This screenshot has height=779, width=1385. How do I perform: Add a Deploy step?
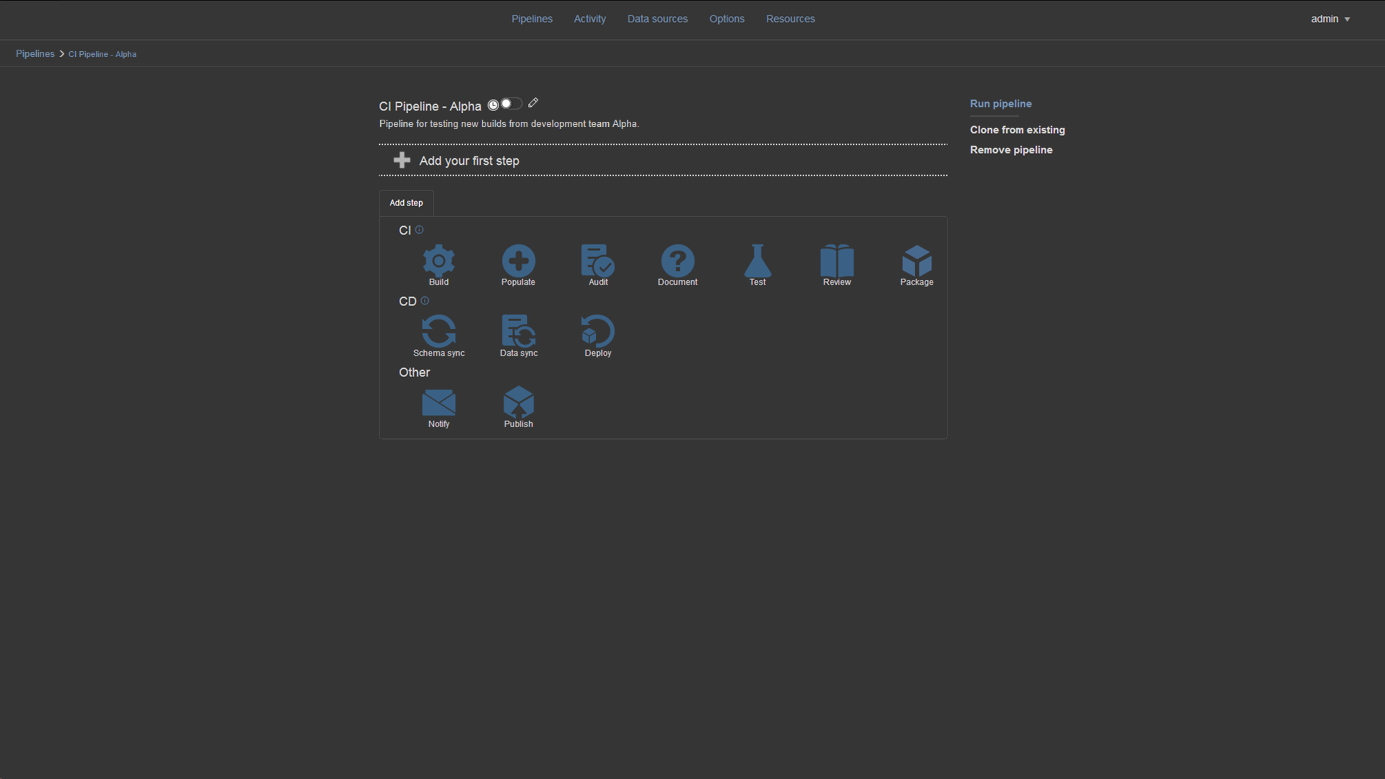(598, 336)
